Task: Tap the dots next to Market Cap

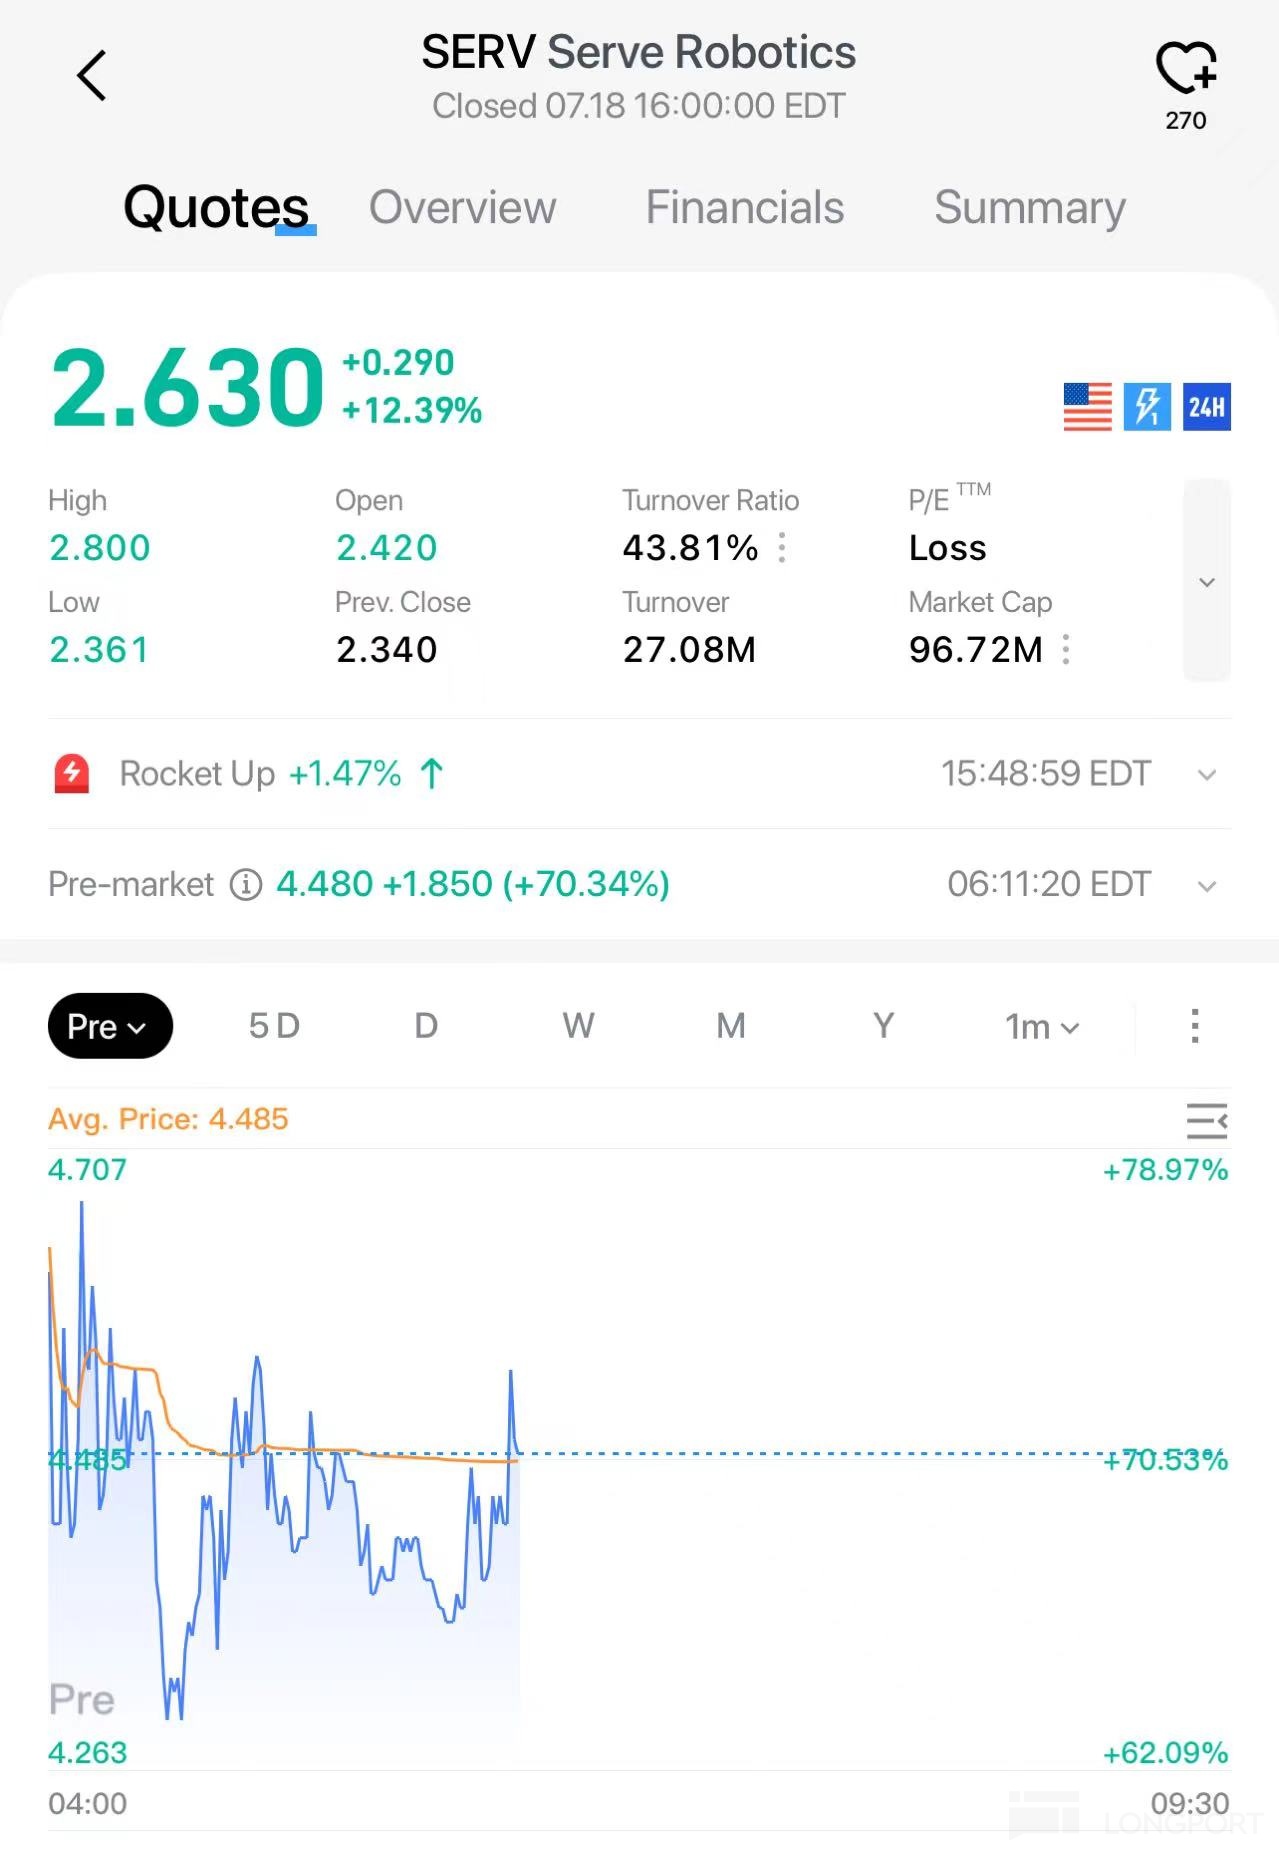Action: pyautogui.click(x=1066, y=650)
